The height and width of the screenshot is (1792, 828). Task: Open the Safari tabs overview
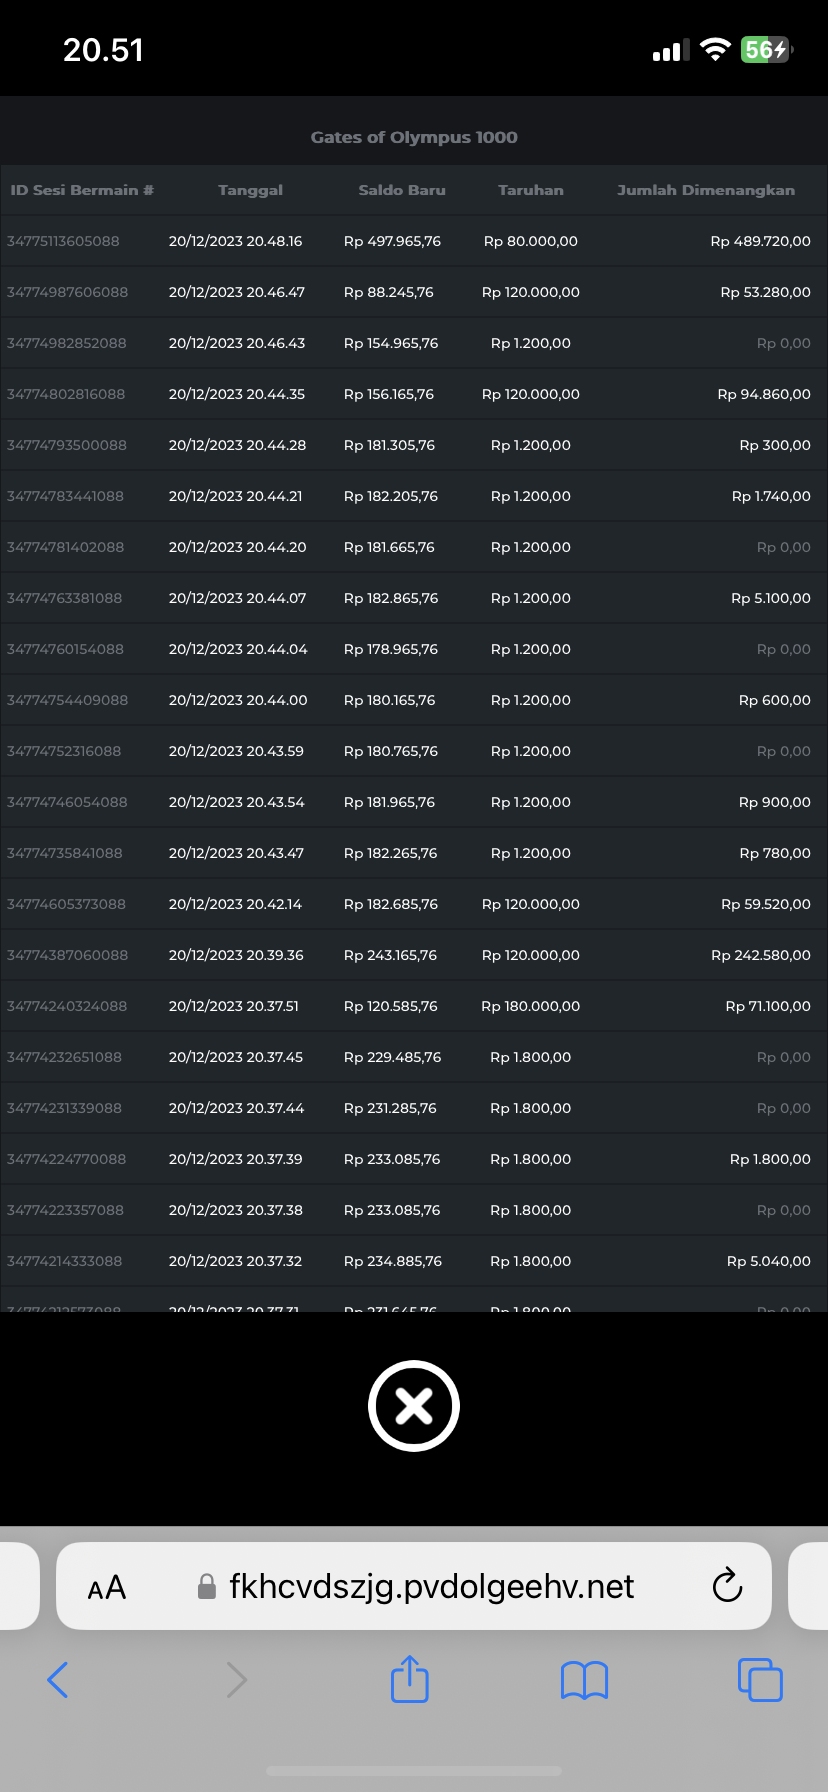pos(760,1680)
